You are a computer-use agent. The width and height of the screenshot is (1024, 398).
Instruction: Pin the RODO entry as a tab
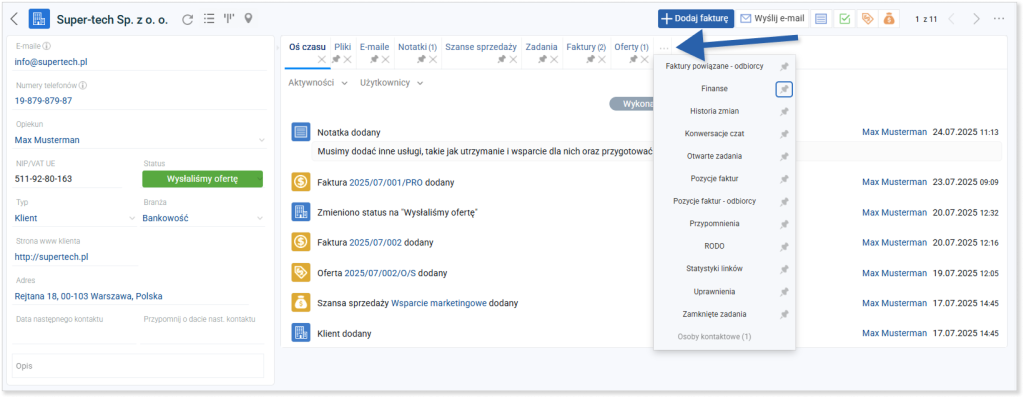(784, 246)
